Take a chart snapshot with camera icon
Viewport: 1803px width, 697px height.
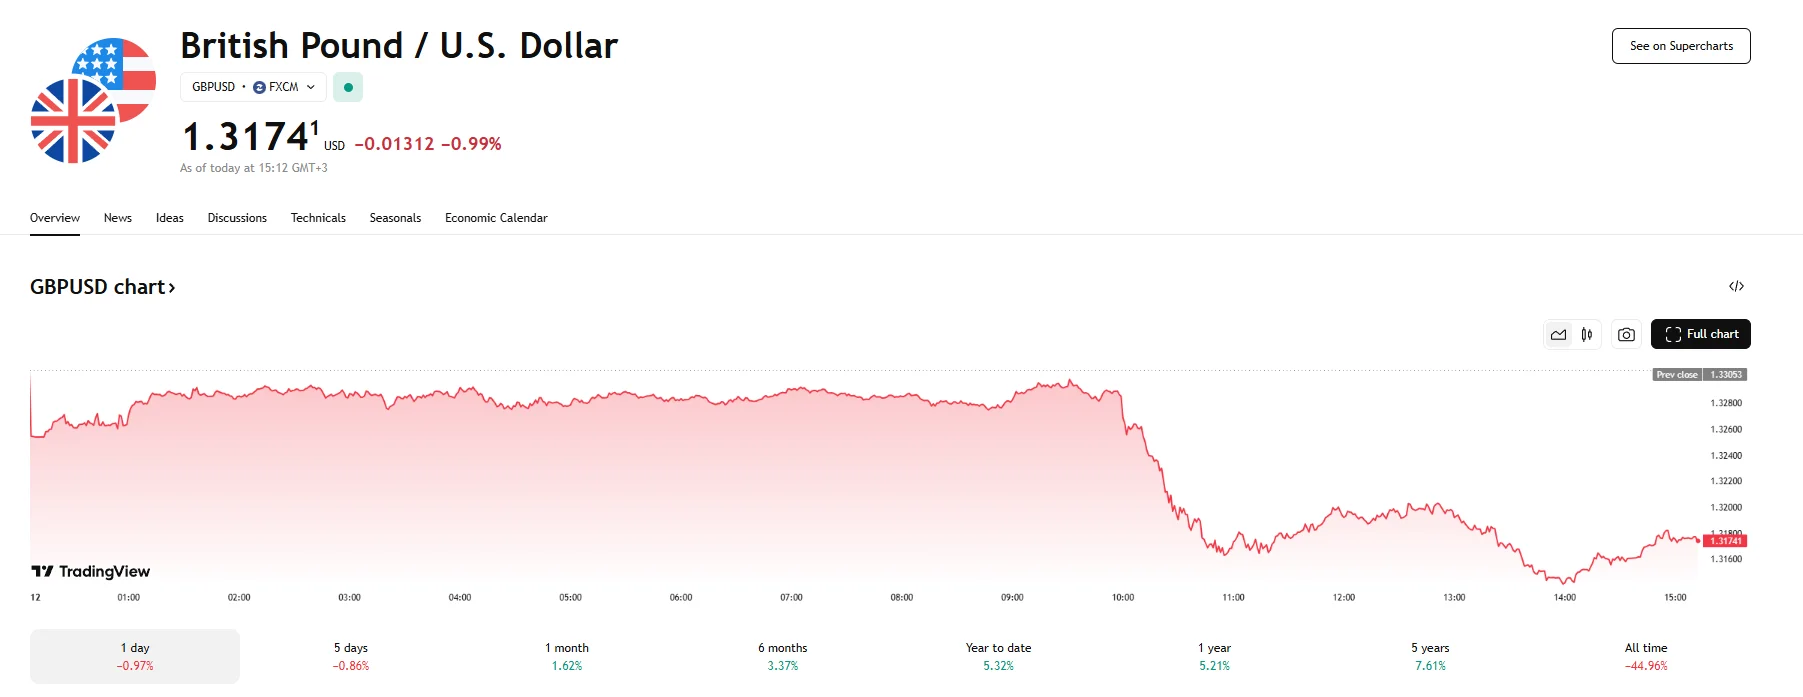tap(1626, 335)
